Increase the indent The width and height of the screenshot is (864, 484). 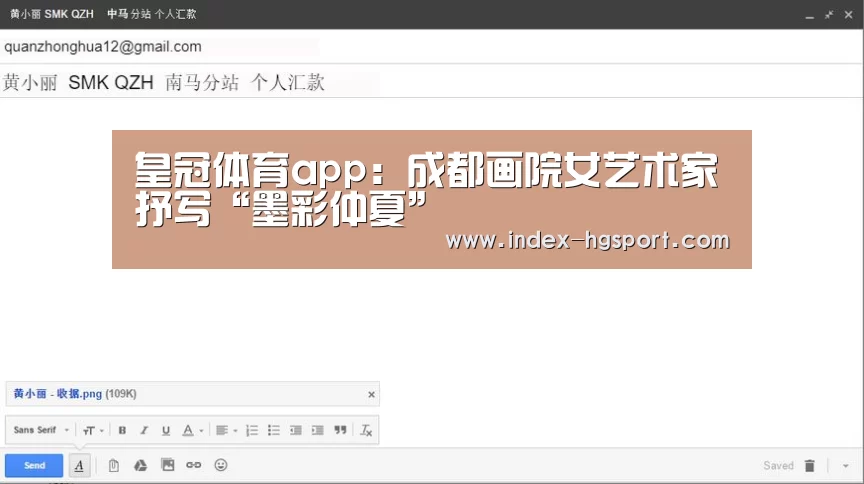[317, 431]
